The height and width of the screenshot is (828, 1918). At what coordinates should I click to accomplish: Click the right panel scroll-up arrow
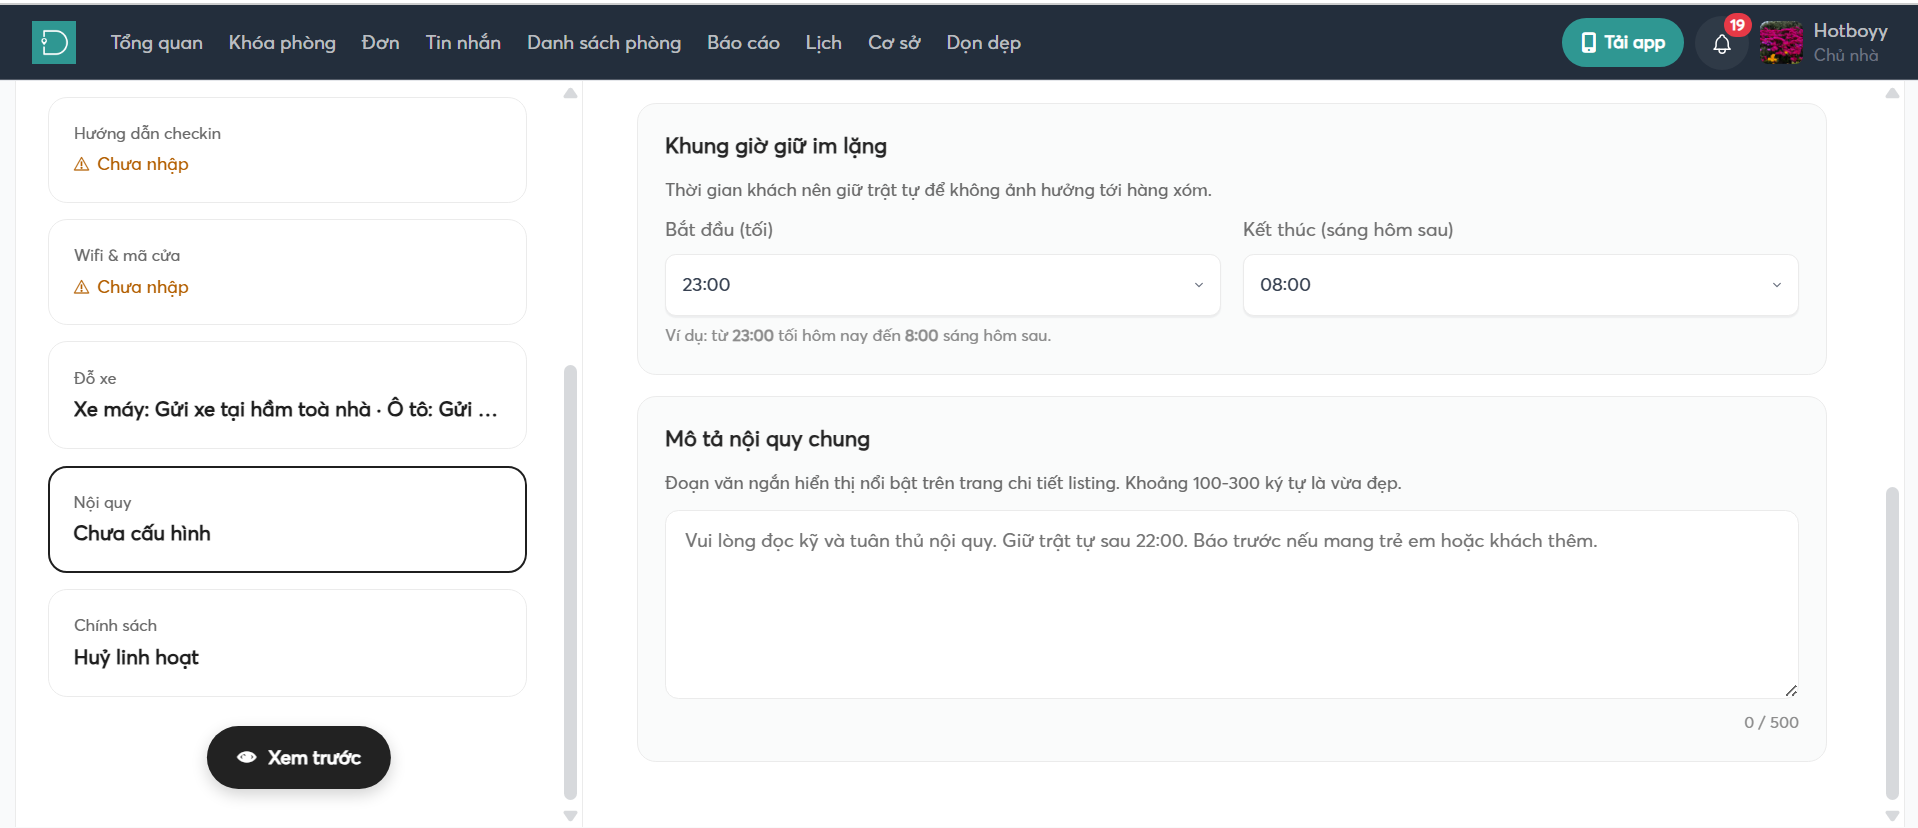point(1892,93)
